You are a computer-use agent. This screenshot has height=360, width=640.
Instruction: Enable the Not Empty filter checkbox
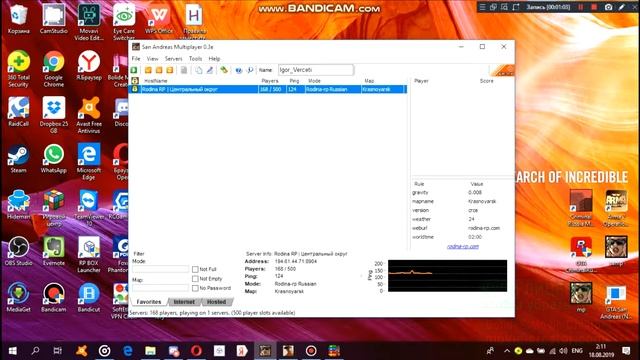tap(195, 279)
